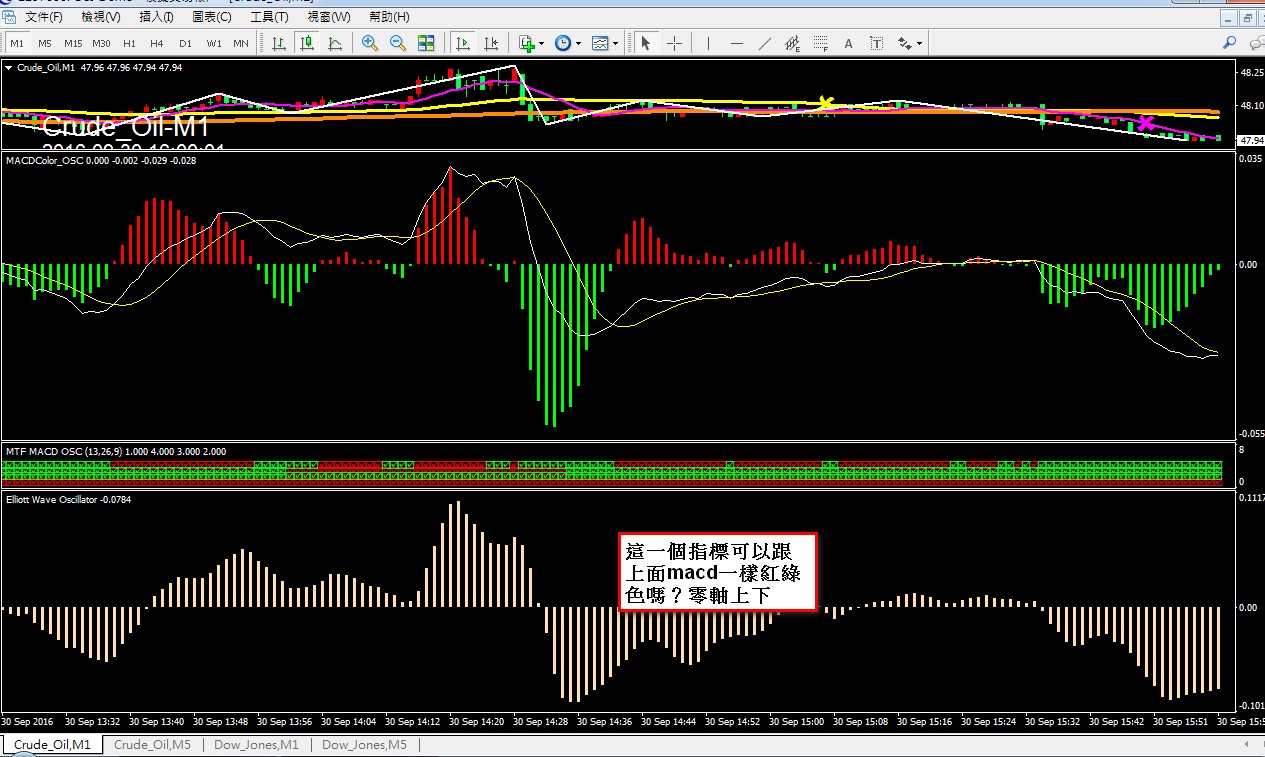Switch to the Dow_Jones,M5 chart tab

pos(364,745)
